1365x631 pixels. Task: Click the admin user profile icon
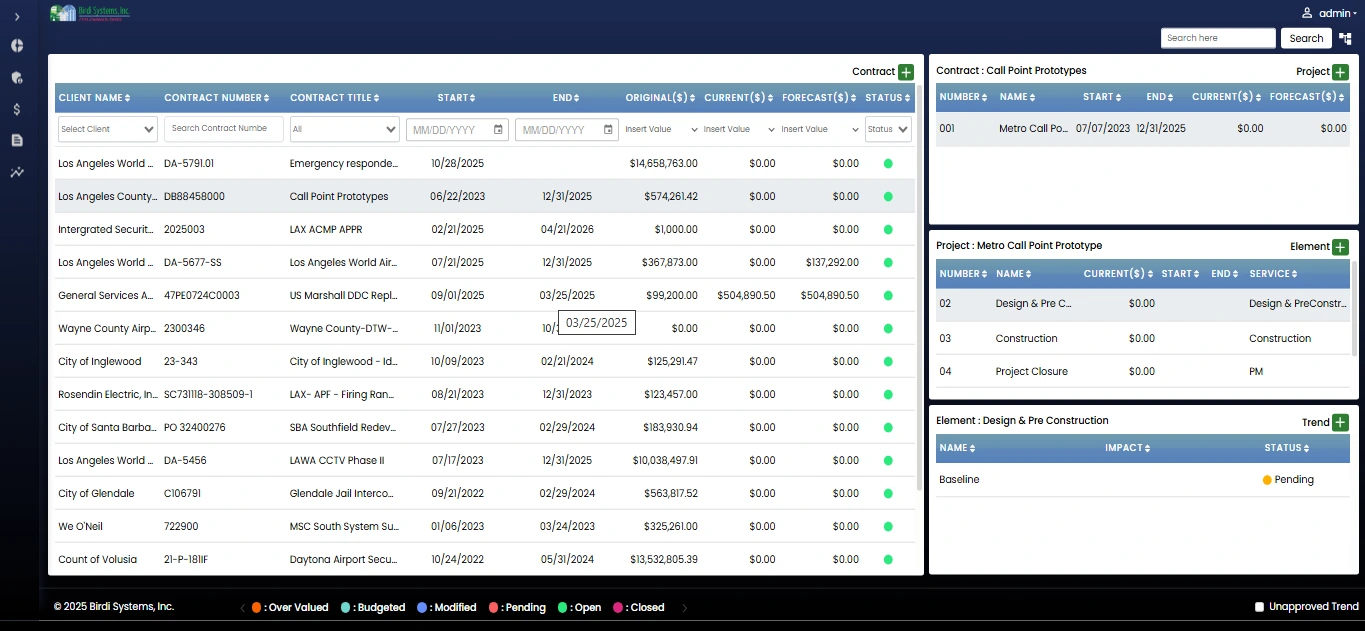pos(1306,13)
